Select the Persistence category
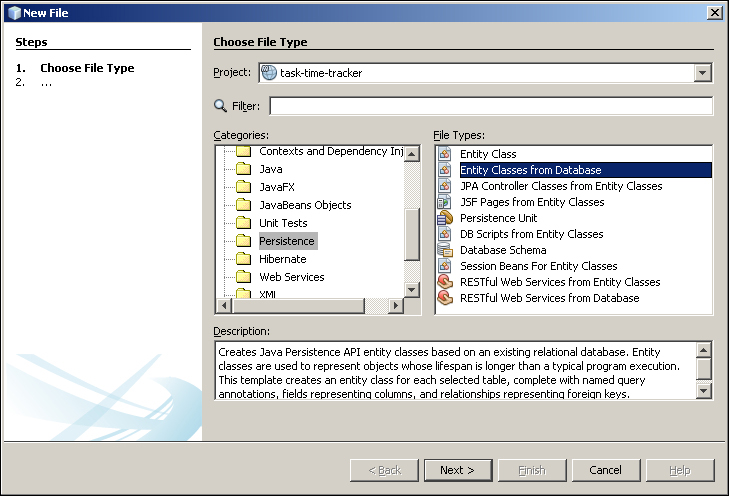This screenshot has width=729, height=496. (287, 241)
